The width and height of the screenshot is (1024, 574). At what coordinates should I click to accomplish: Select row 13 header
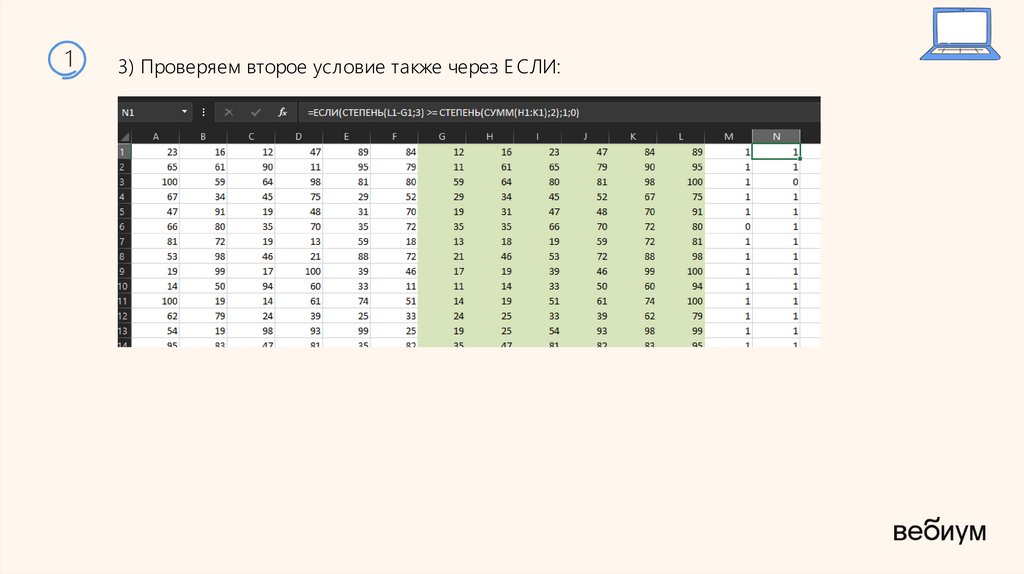[x=125, y=331]
